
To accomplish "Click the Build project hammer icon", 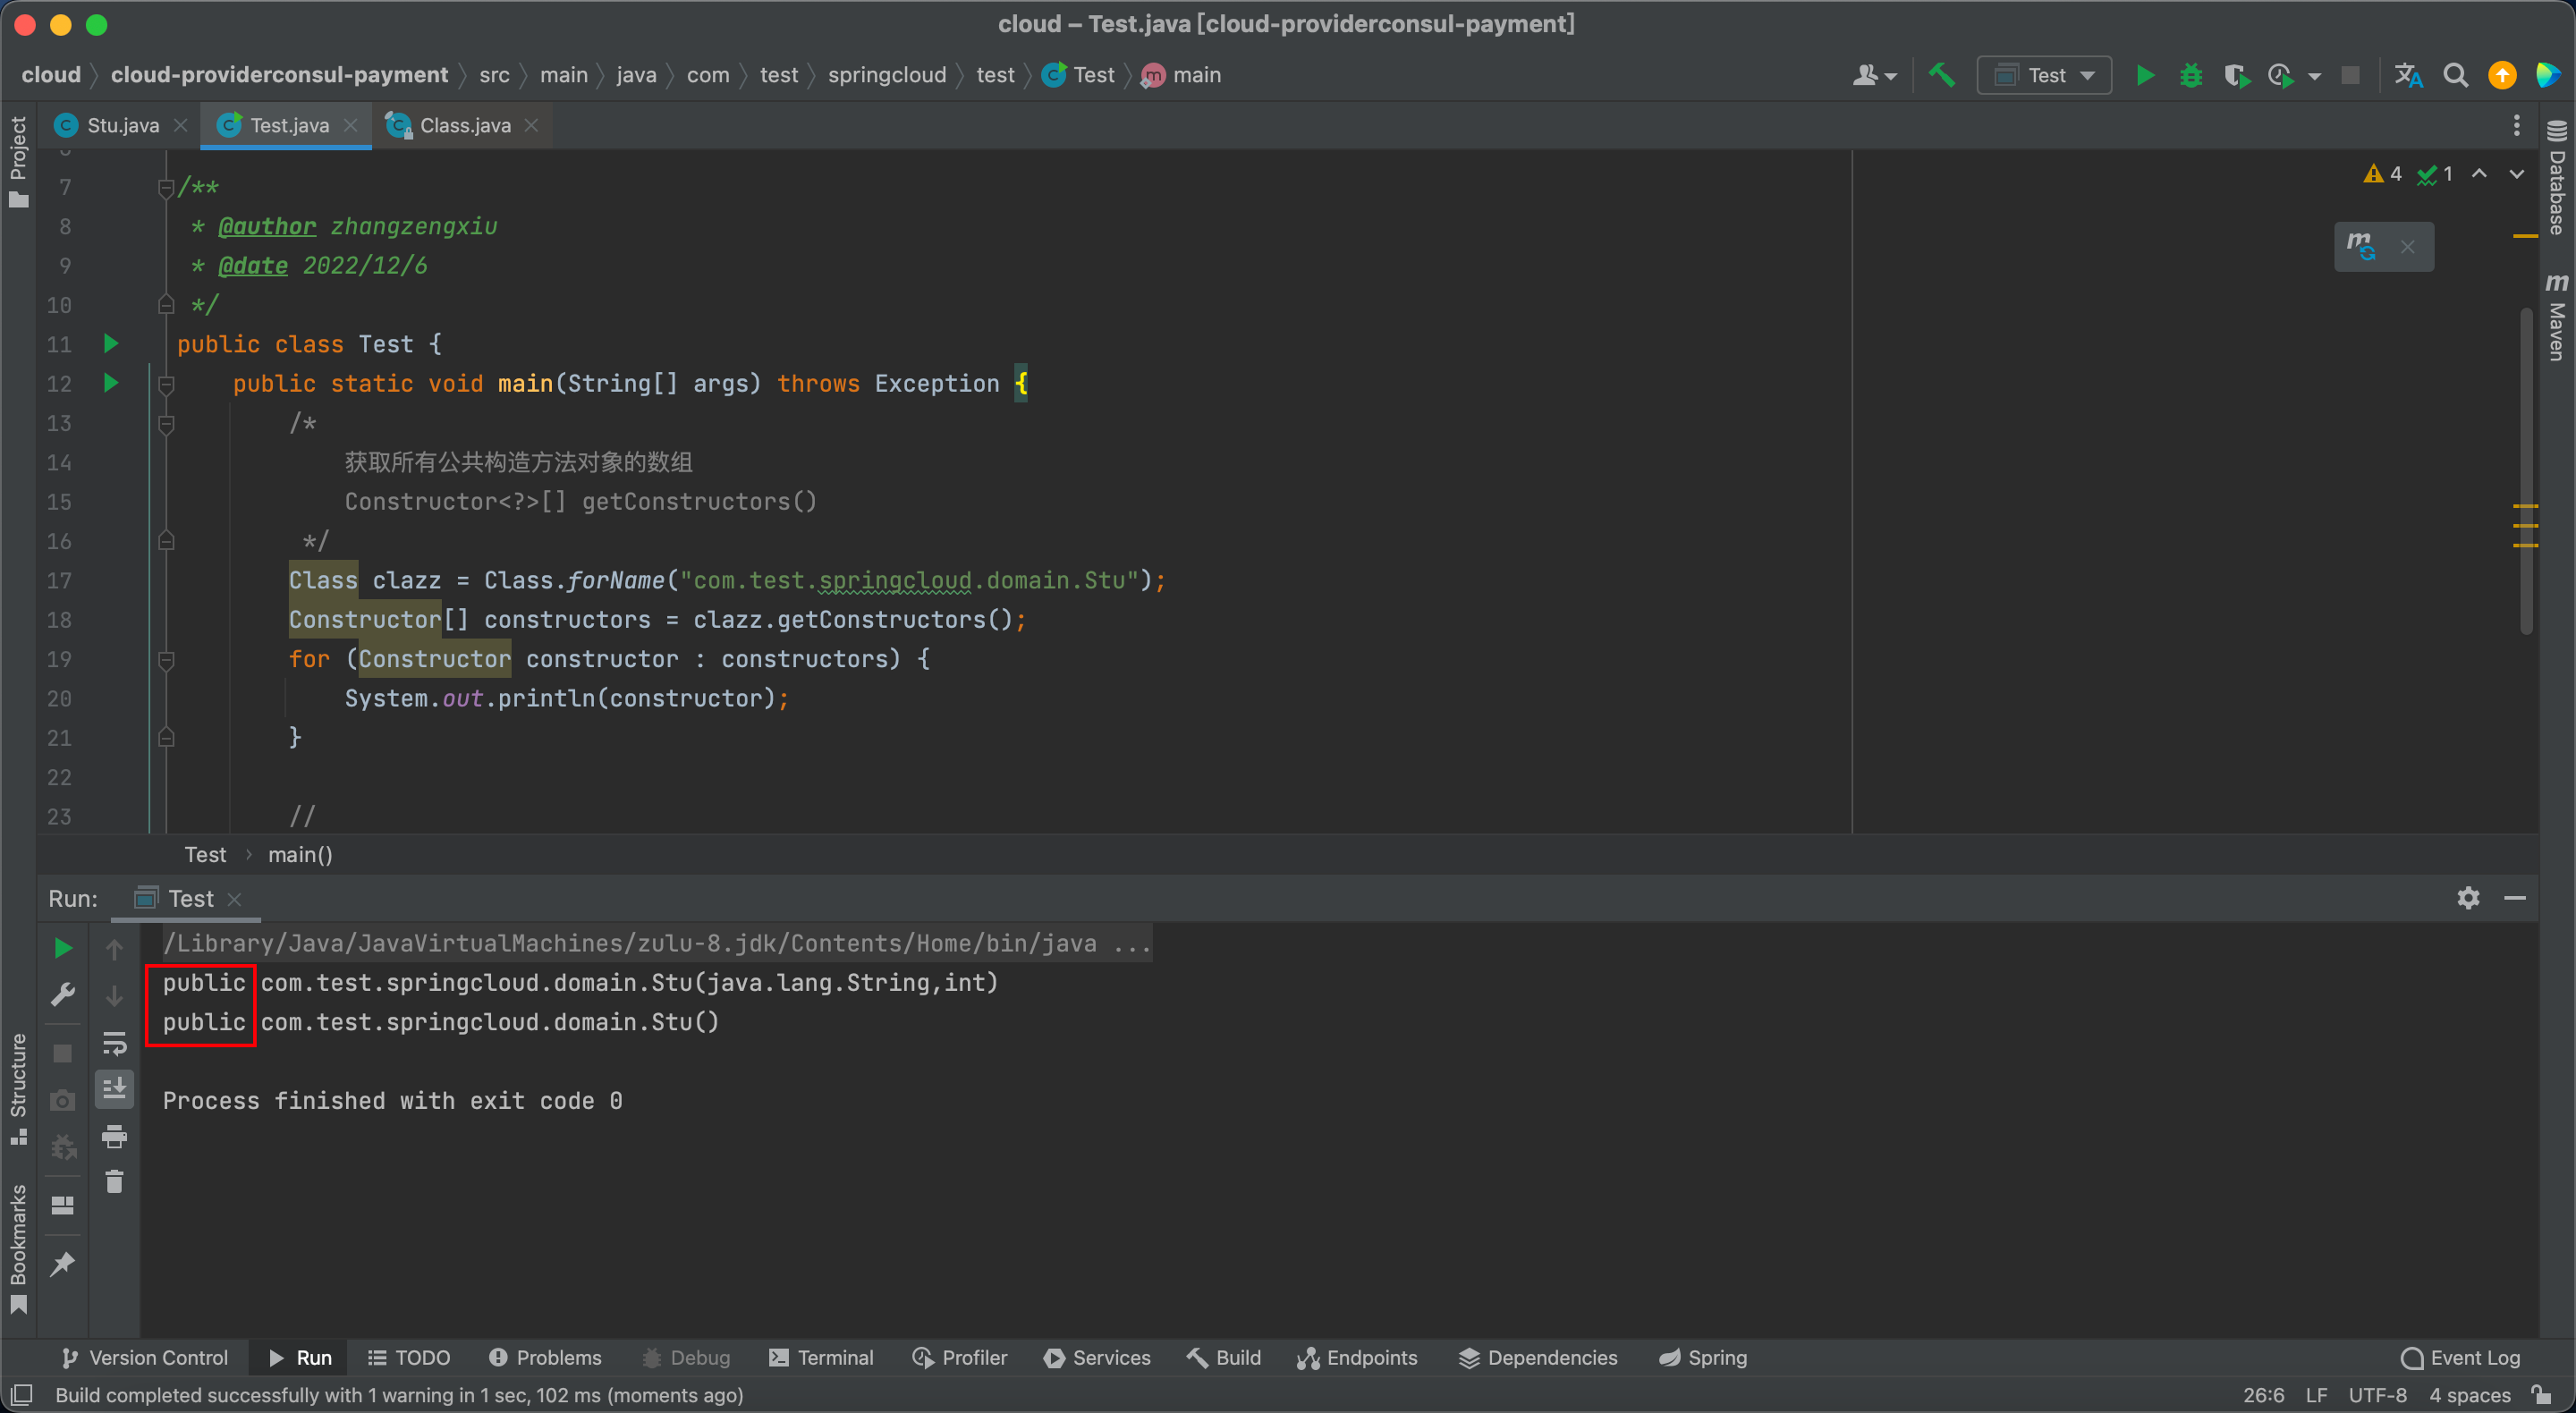I will 1941,75.
